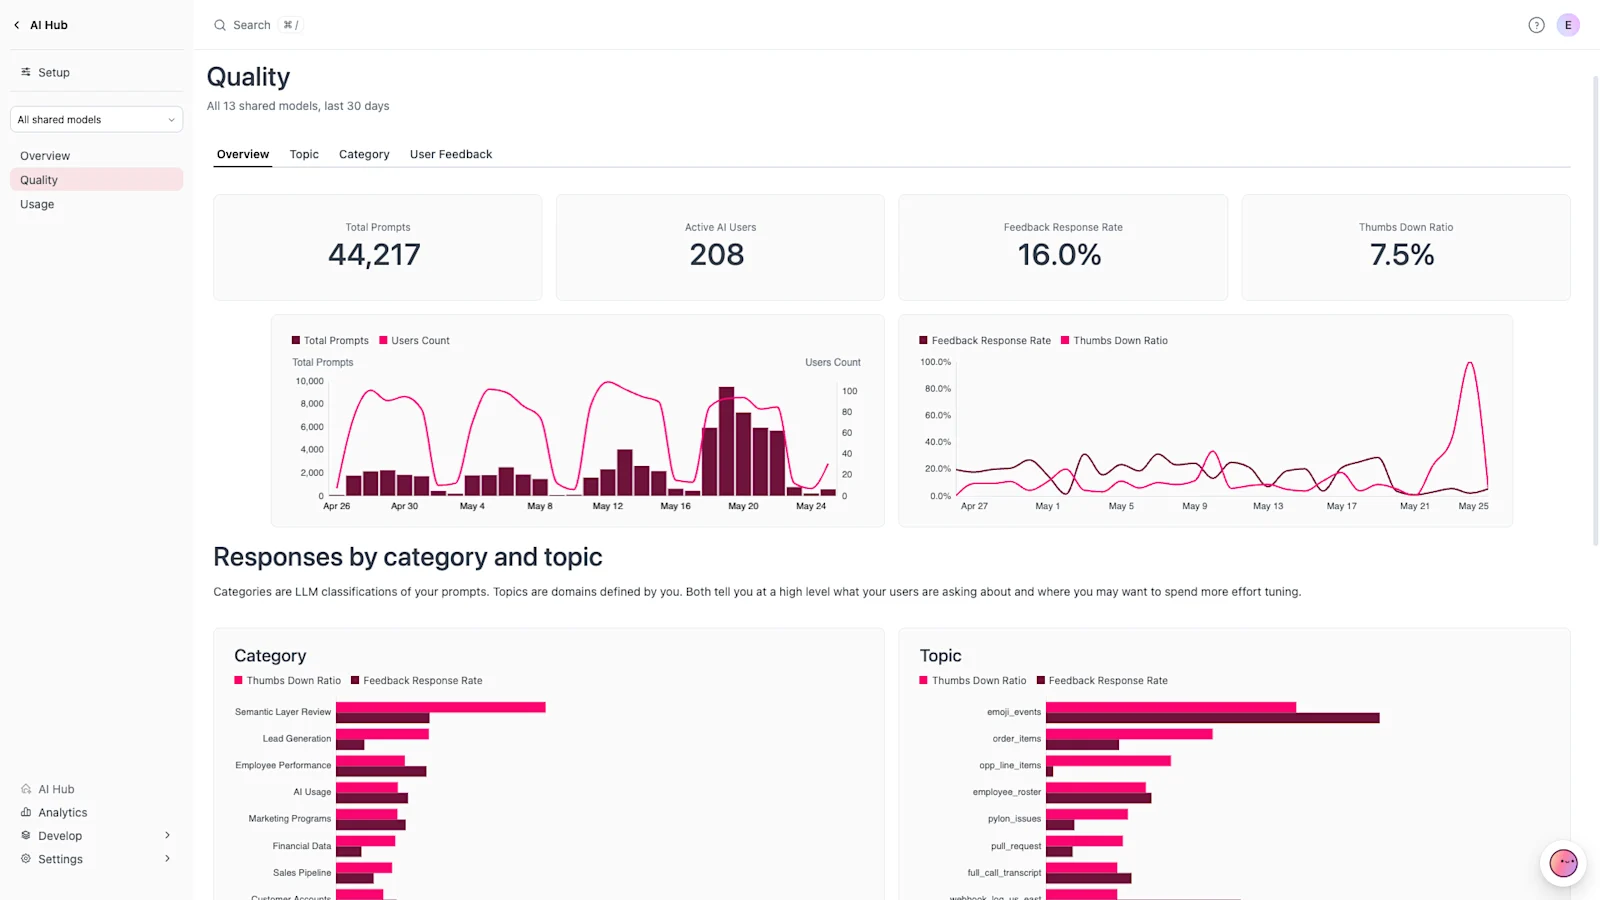This screenshot has height=900, width=1600.
Task: Open AI Hub from bottom navigation
Action: pos(56,789)
